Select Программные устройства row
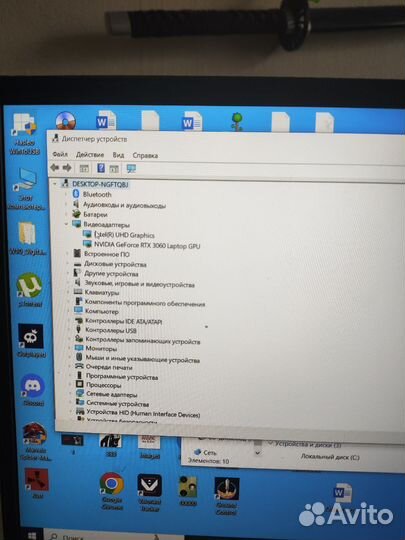 point(122,377)
